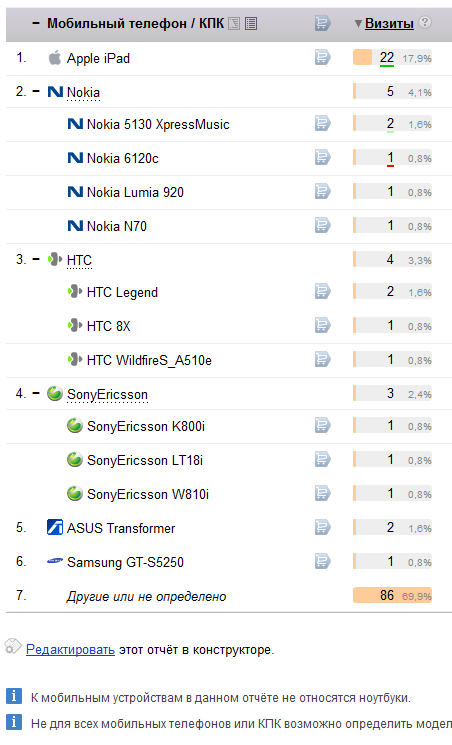Click the cart icon beside ASUS Transformer
The width and height of the screenshot is (452, 745).
tap(322, 527)
